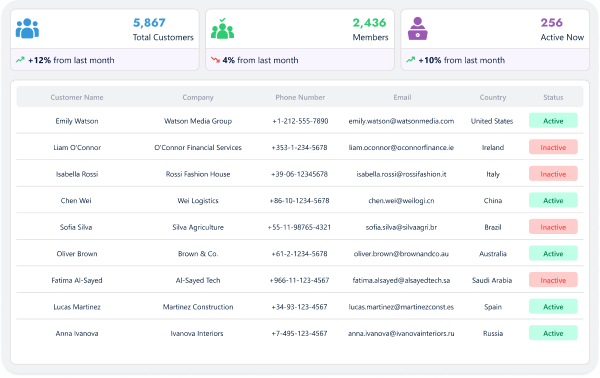Click the purple Active Now user icon
This screenshot has width=600, height=378.
(x=417, y=28)
